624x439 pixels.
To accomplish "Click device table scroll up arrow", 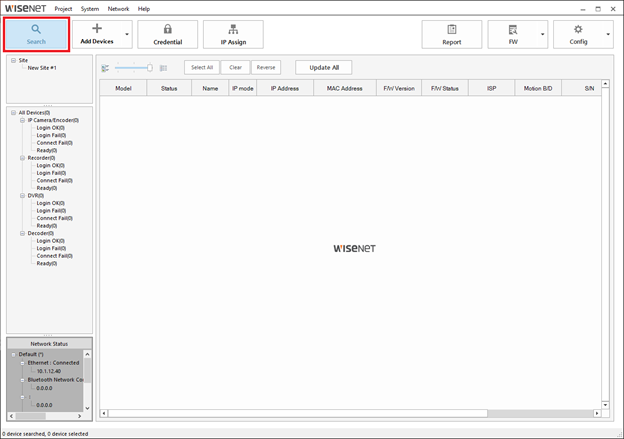I will tap(605, 84).
